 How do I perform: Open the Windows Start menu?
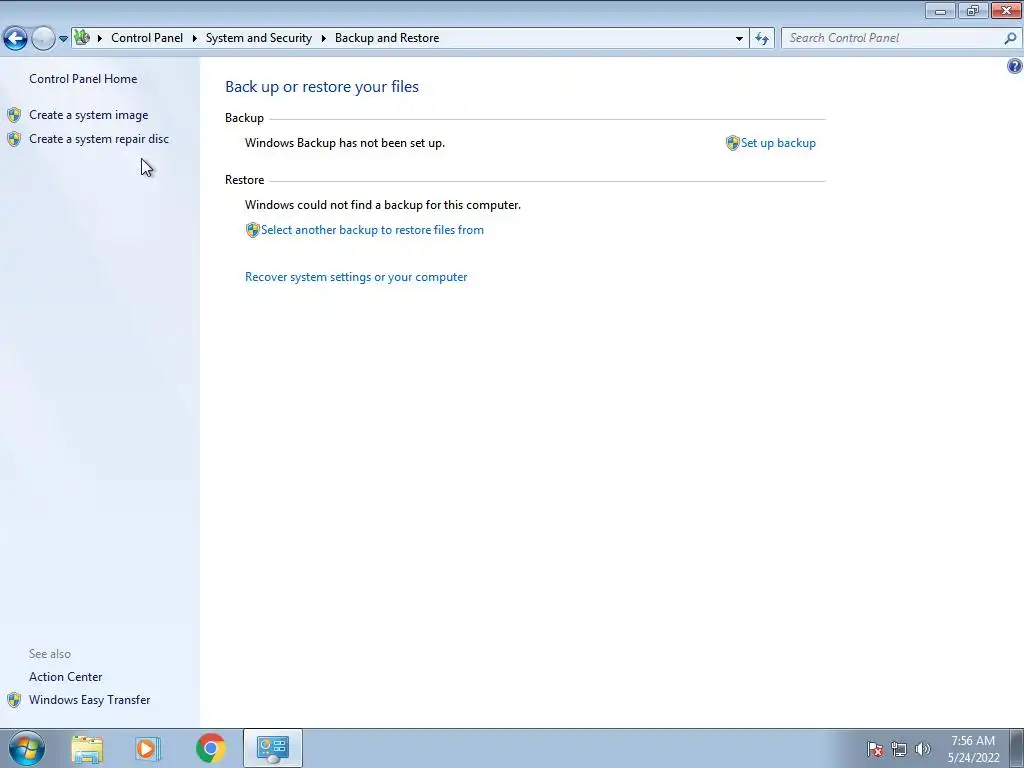[x=27, y=748]
